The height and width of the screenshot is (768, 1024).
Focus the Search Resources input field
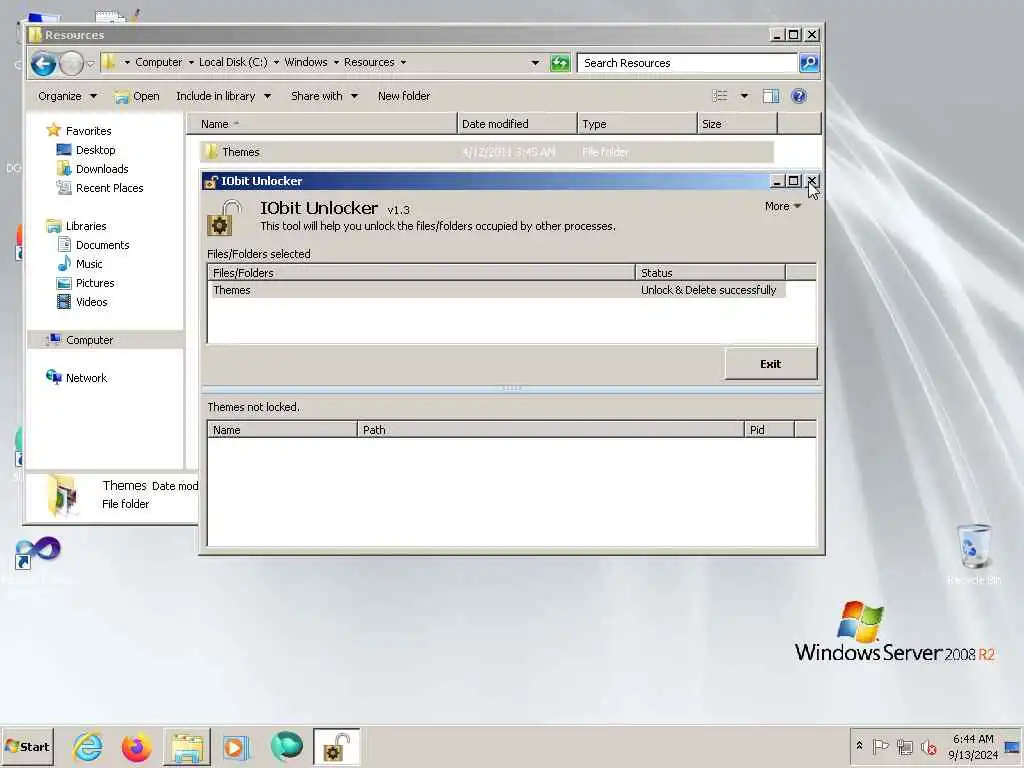(687, 63)
